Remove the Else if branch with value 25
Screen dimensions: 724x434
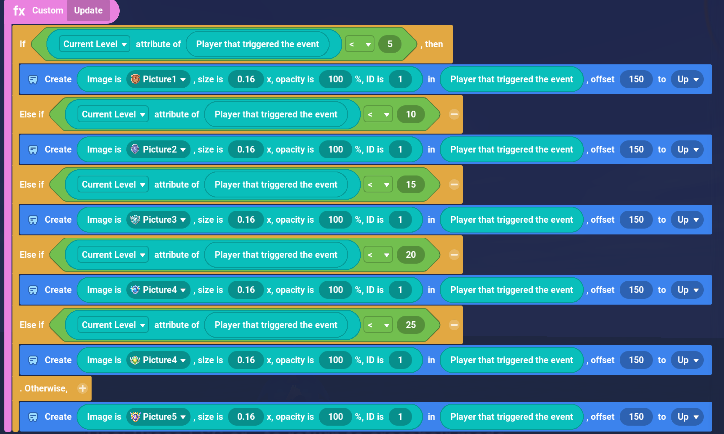454,325
